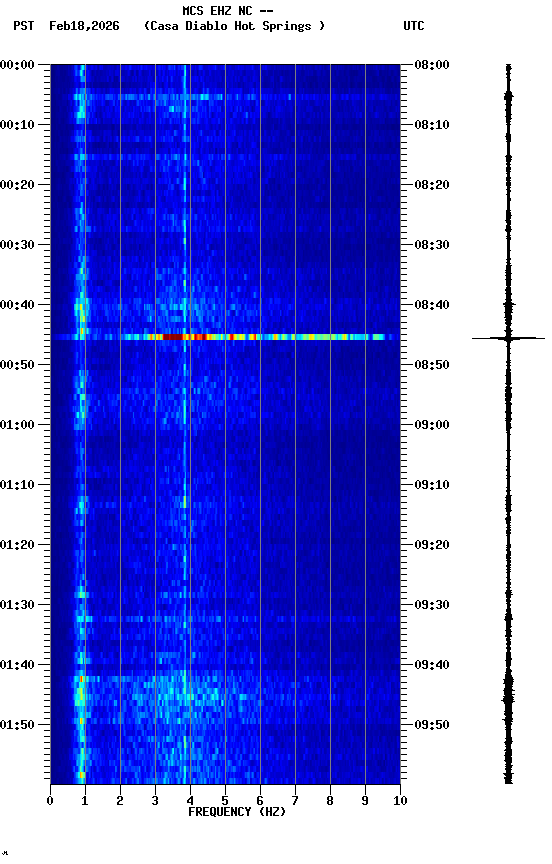Click the 08:40 UTC time label
This screenshot has width=552, height=864.
tap(432, 305)
